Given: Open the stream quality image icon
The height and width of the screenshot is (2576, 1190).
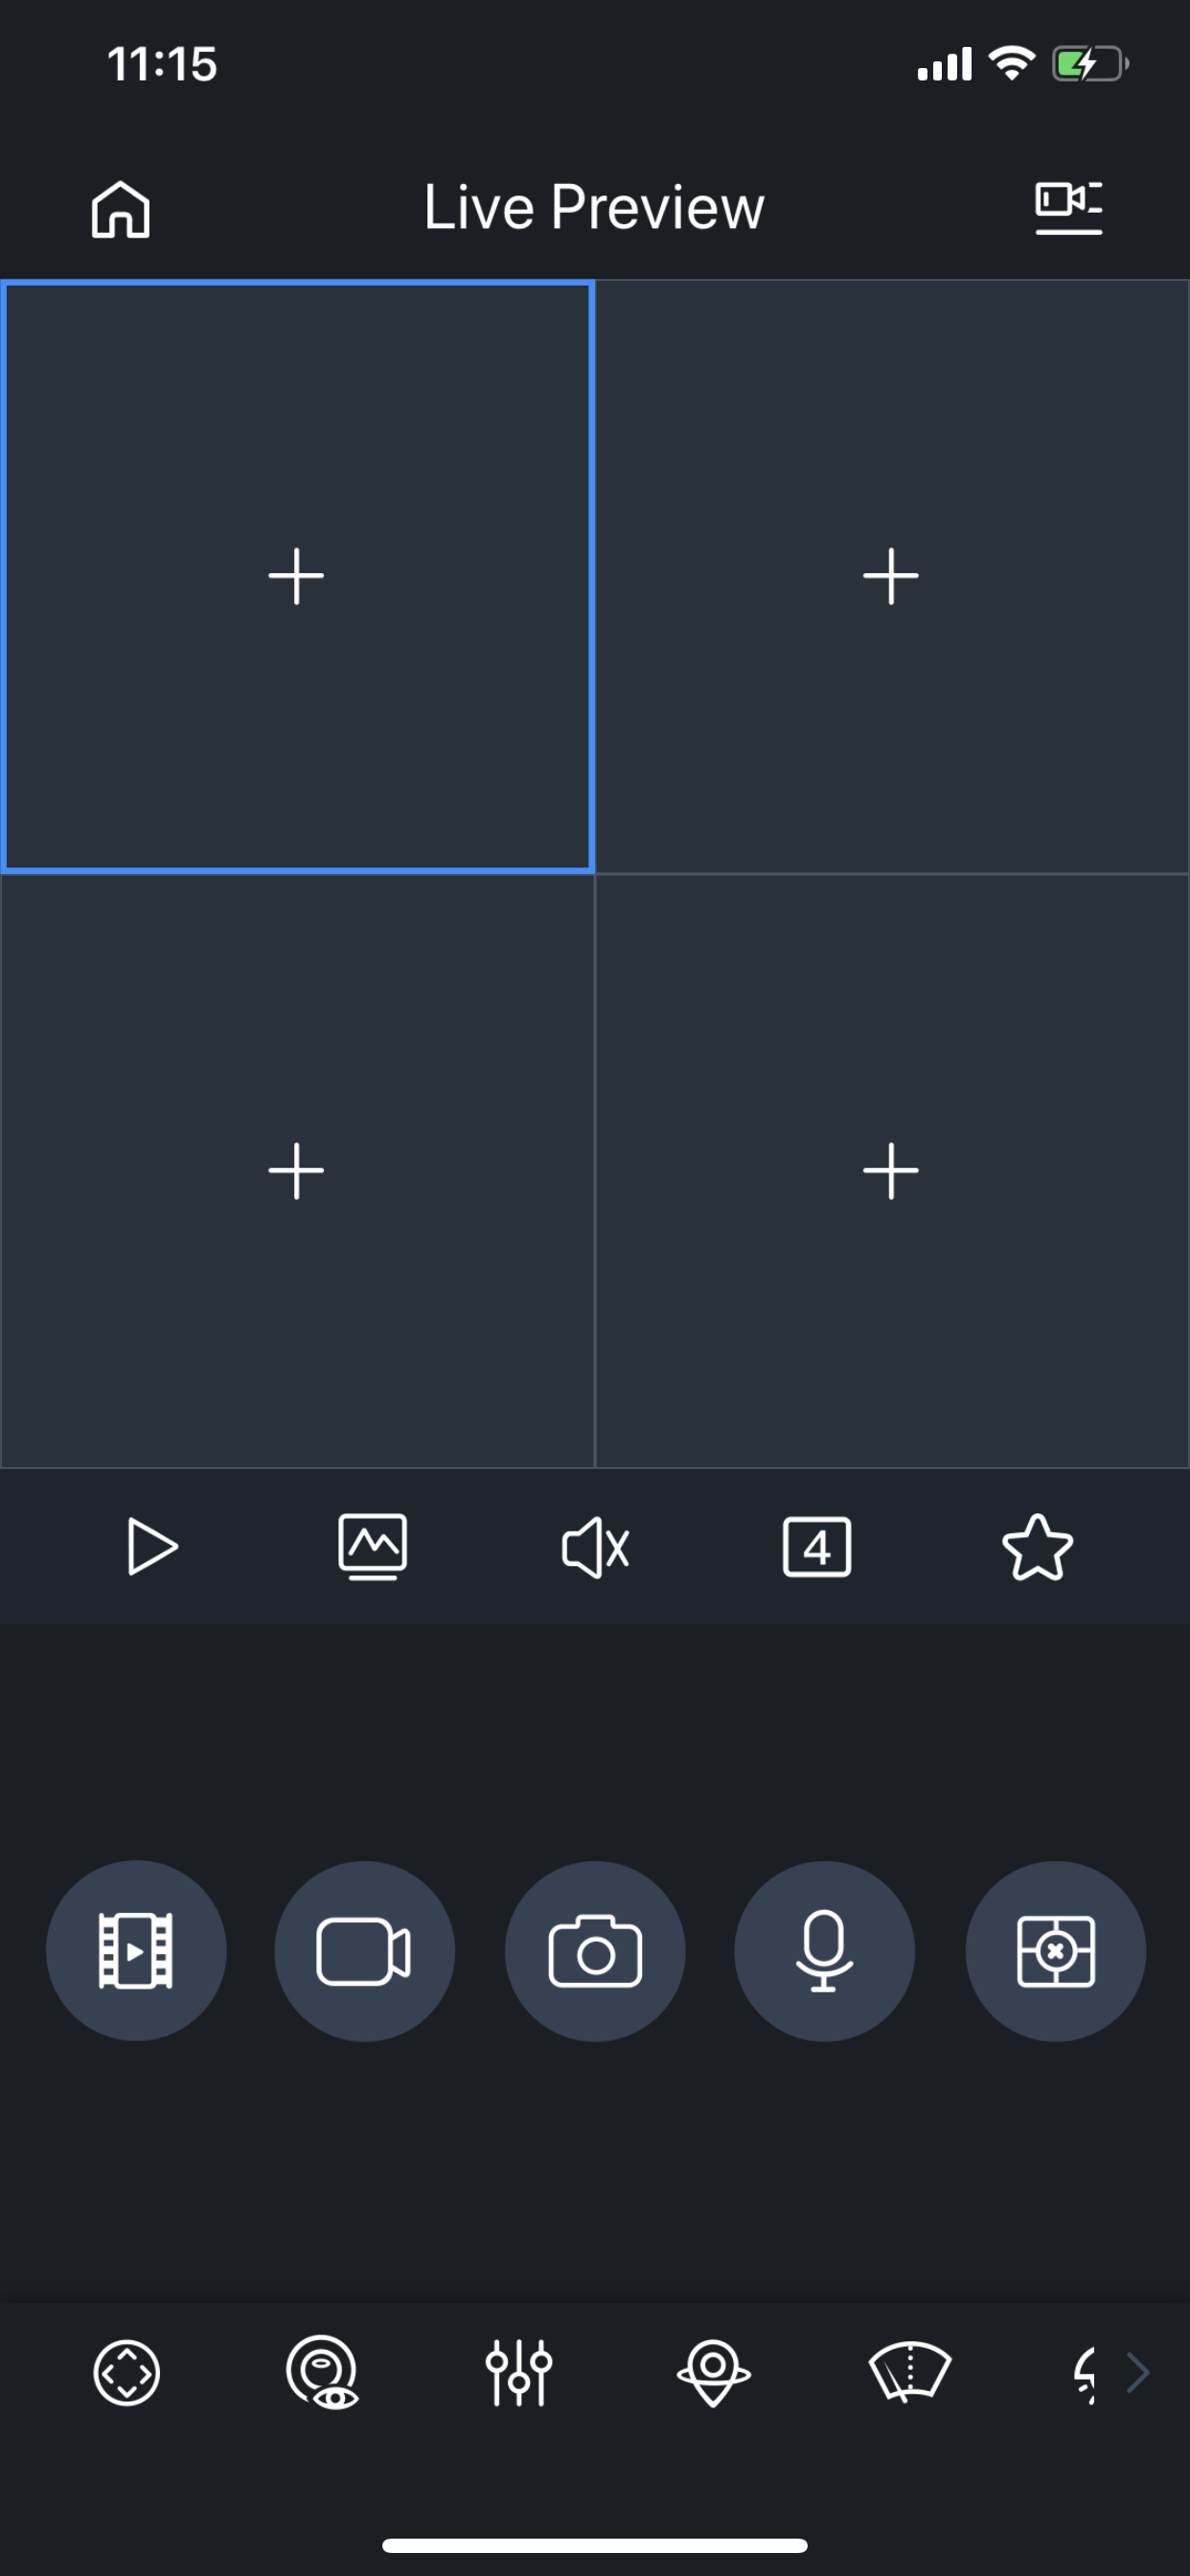Looking at the screenshot, I should 373,1547.
